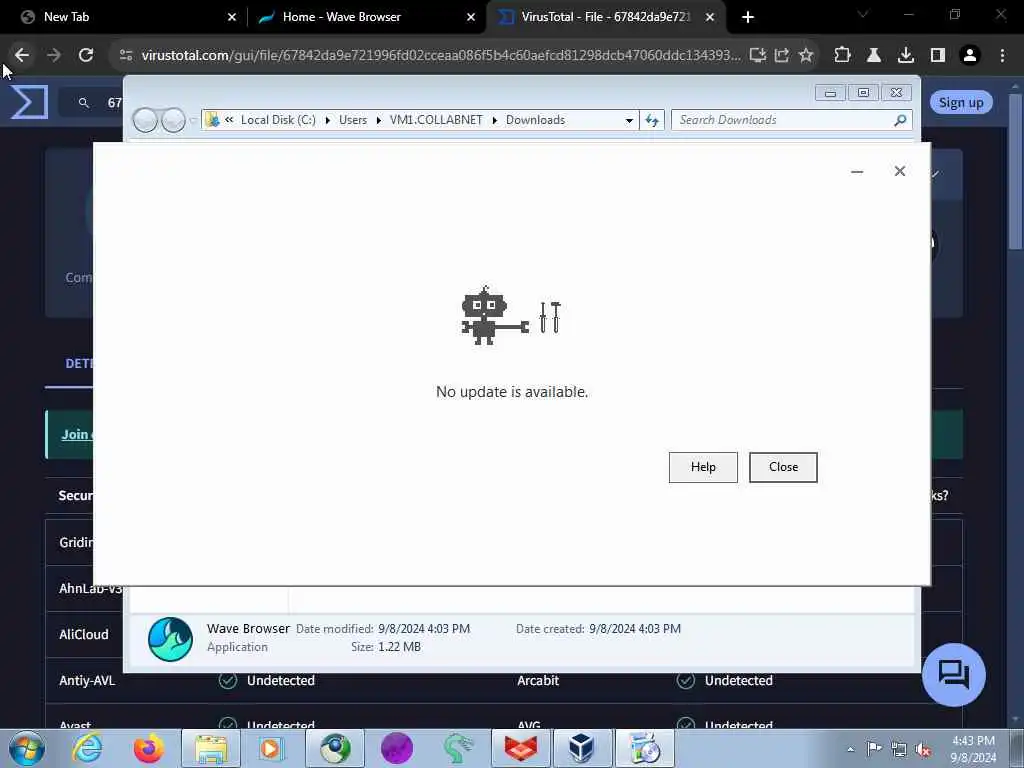Image resolution: width=1024 pixels, height=768 pixels.
Task: Close the Home - Wave Browser tab
Action: [471, 18]
